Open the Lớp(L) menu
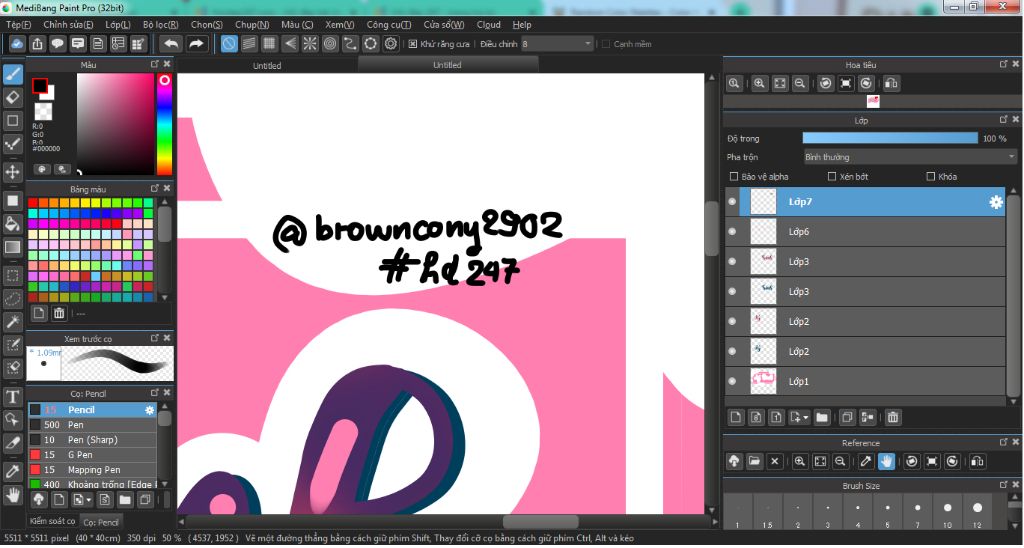 [x=118, y=25]
